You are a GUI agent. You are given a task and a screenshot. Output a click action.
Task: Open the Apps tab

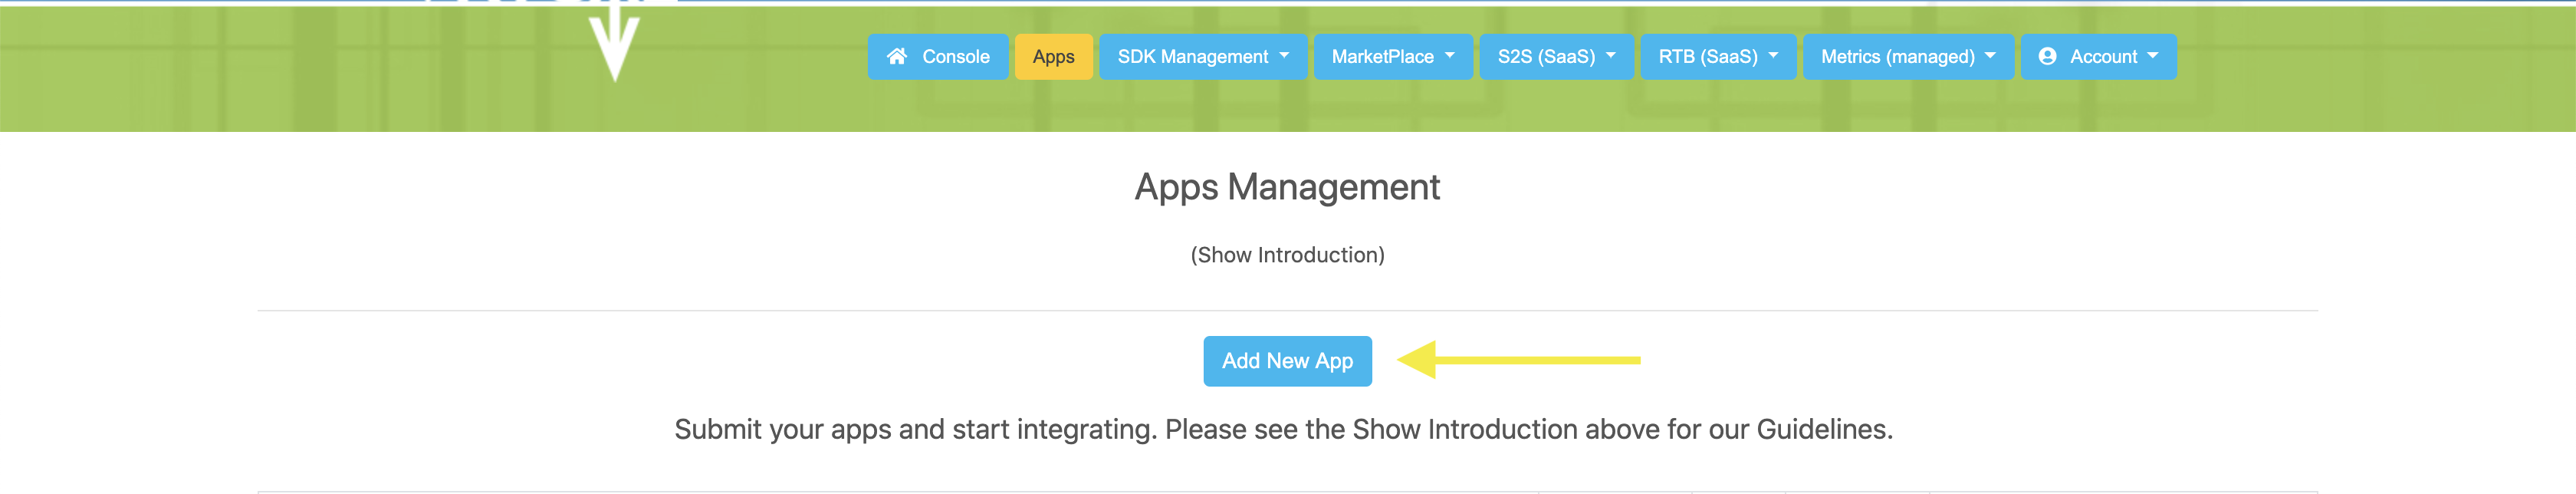[x=1053, y=56]
